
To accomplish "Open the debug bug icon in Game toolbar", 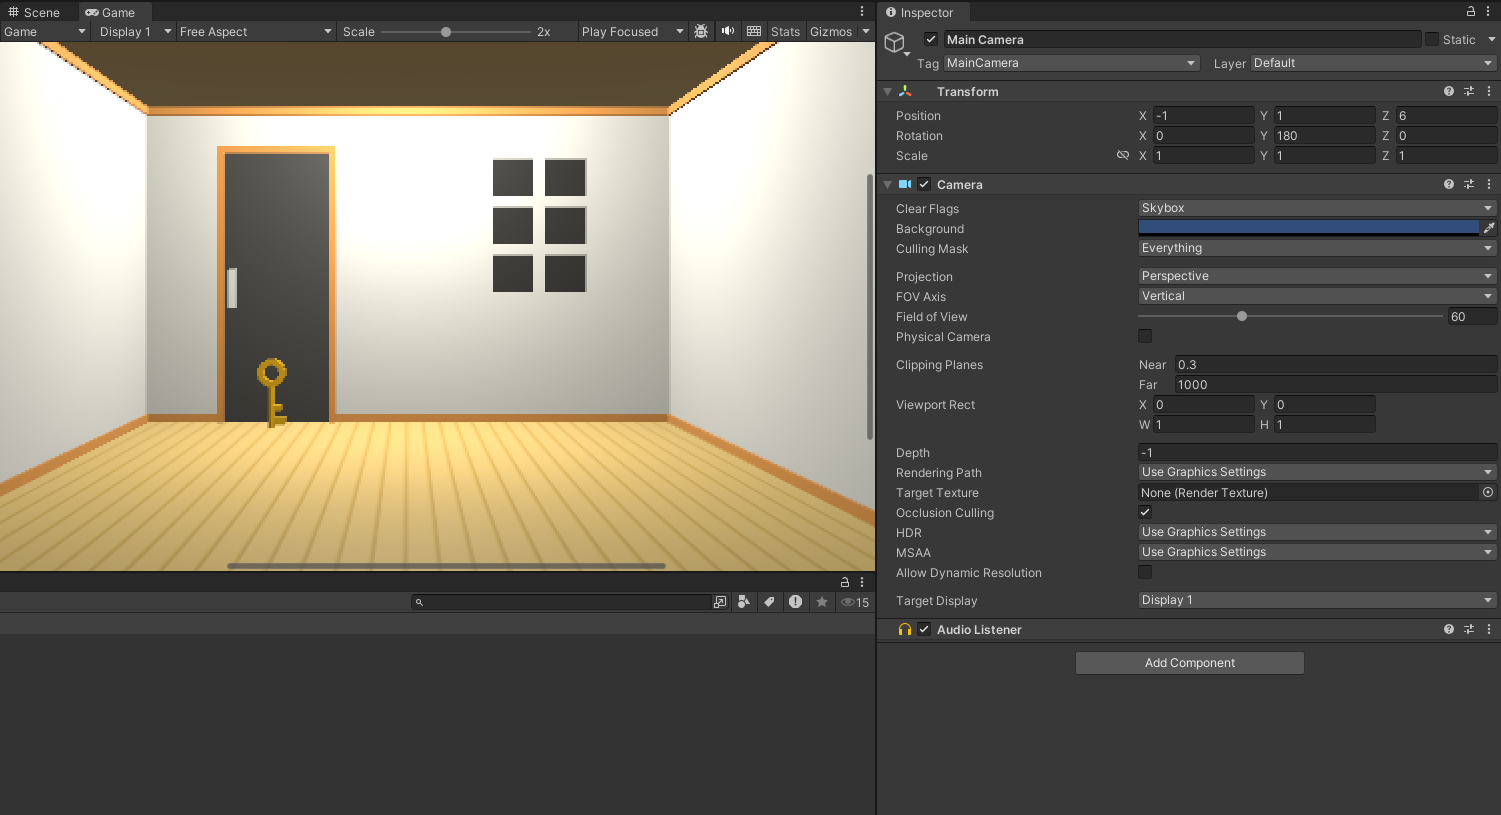I will pyautogui.click(x=701, y=31).
